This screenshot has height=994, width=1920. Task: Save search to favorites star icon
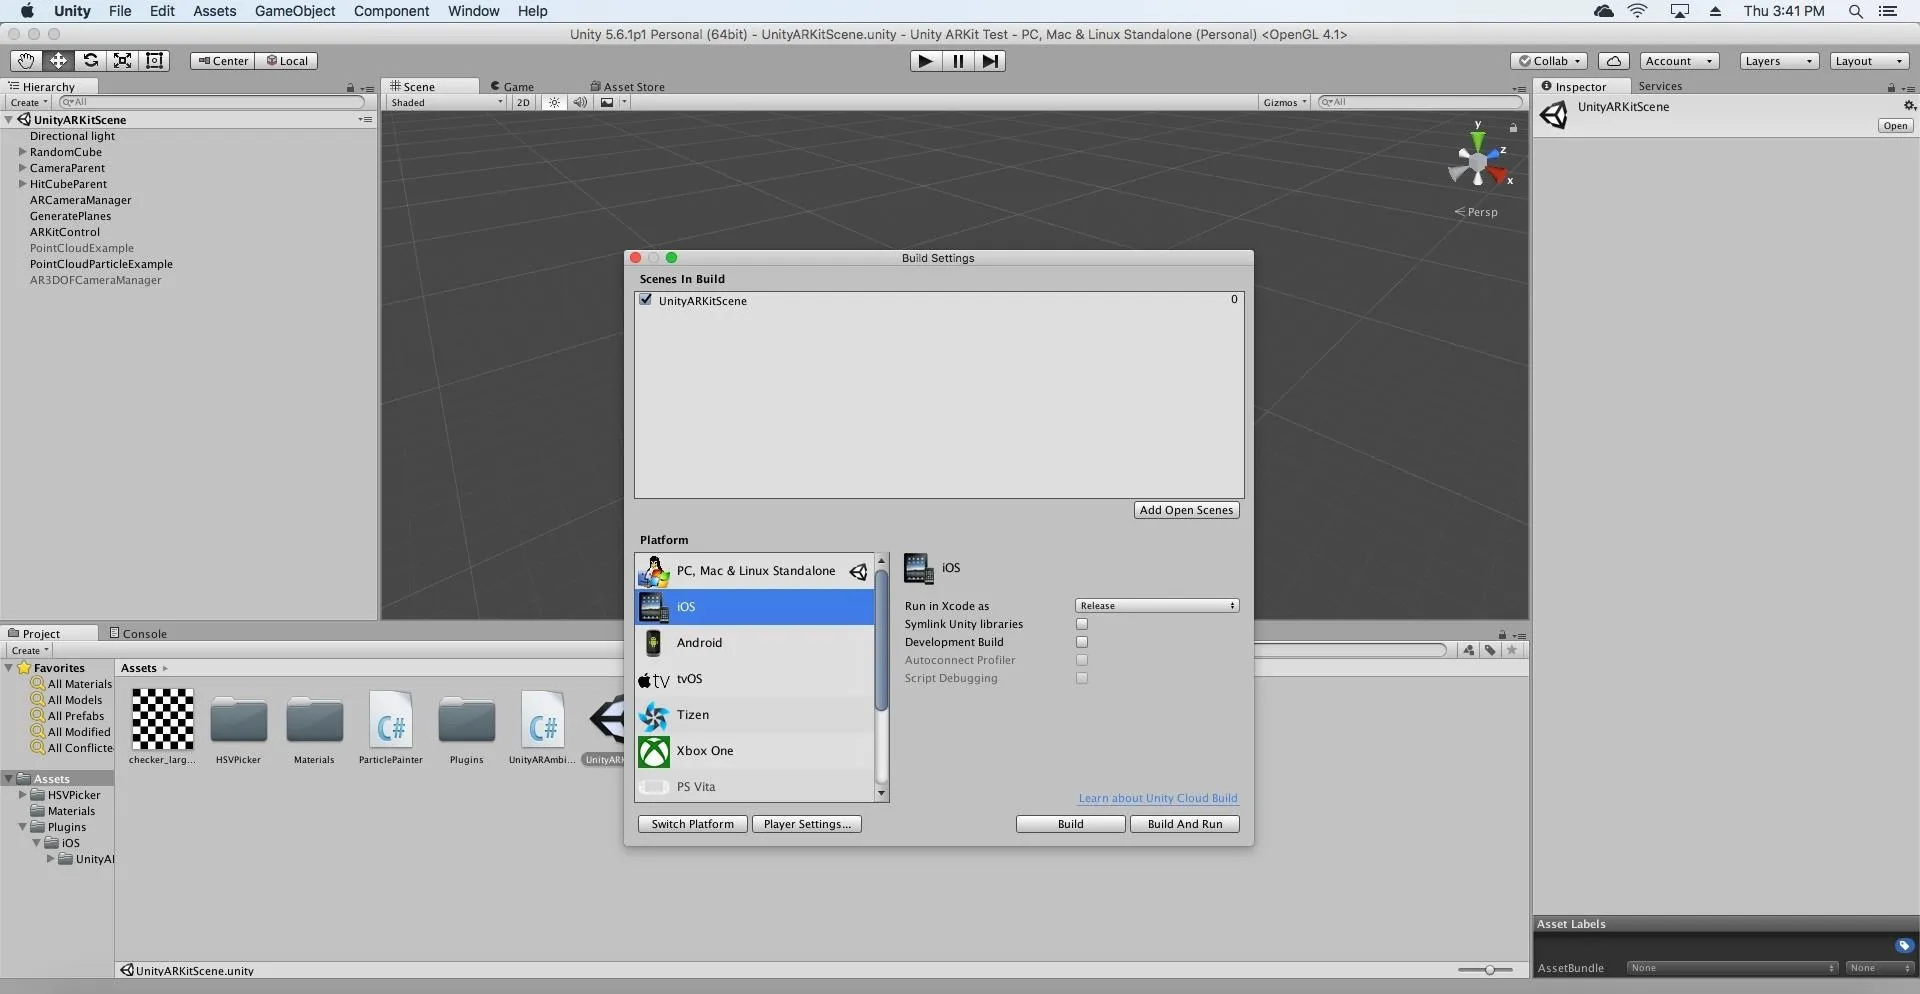pyautogui.click(x=1512, y=650)
